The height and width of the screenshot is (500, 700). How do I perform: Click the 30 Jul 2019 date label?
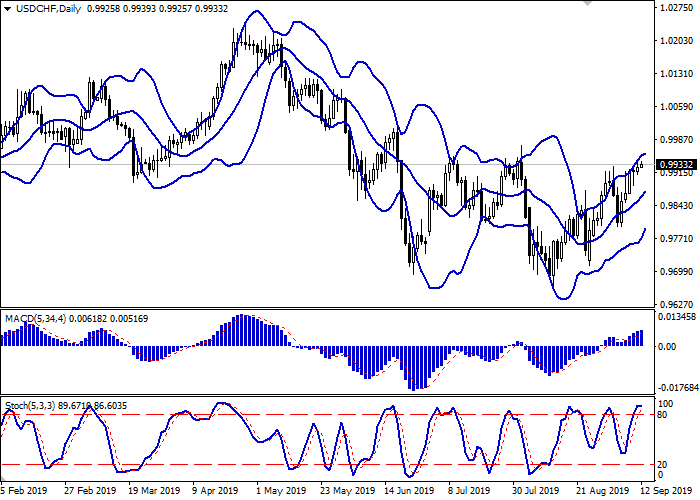click(535, 491)
